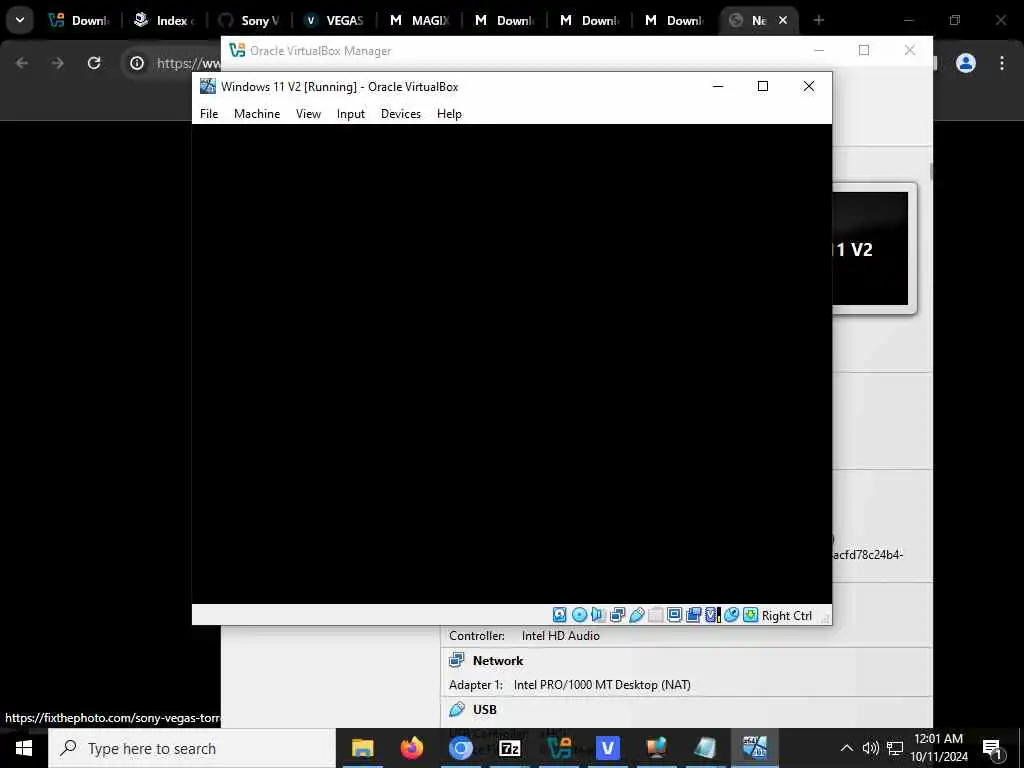The height and width of the screenshot is (768, 1024).
Task: Go back in the browser
Action: point(22,63)
